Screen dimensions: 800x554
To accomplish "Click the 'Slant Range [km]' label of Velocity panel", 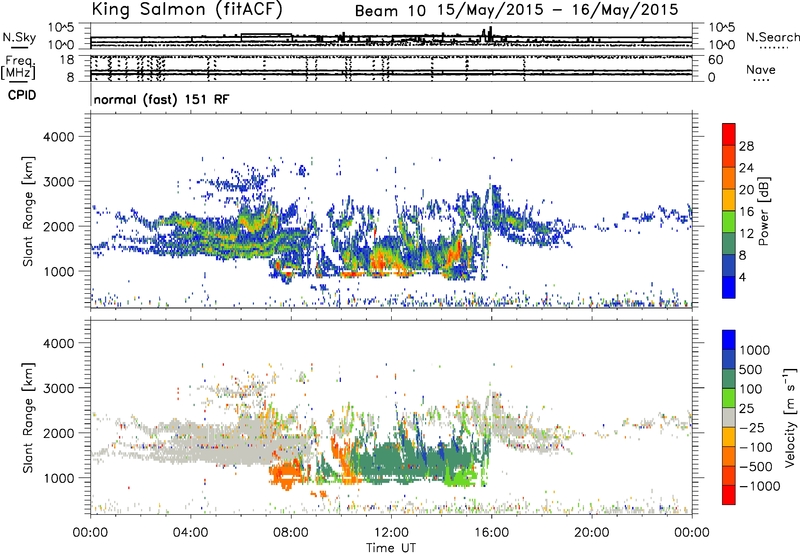I will pos(28,418).
